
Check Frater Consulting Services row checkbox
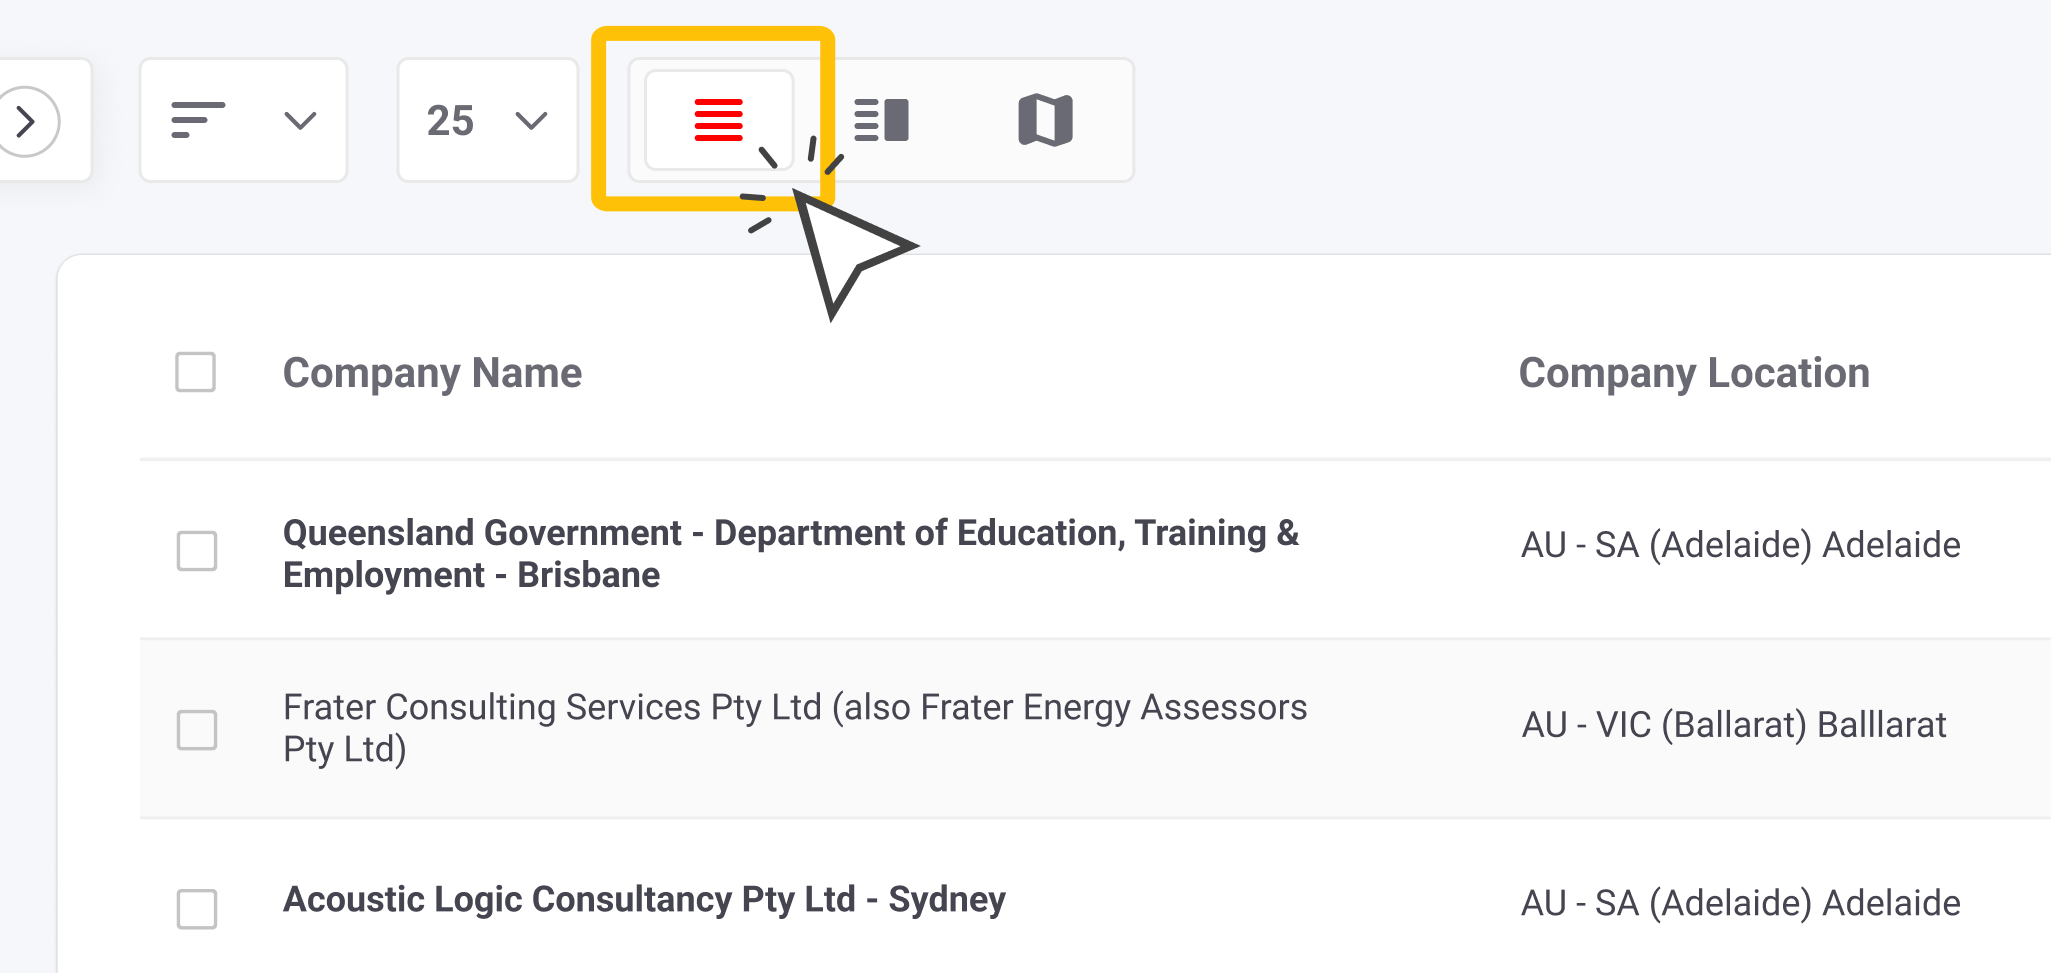point(197,730)
